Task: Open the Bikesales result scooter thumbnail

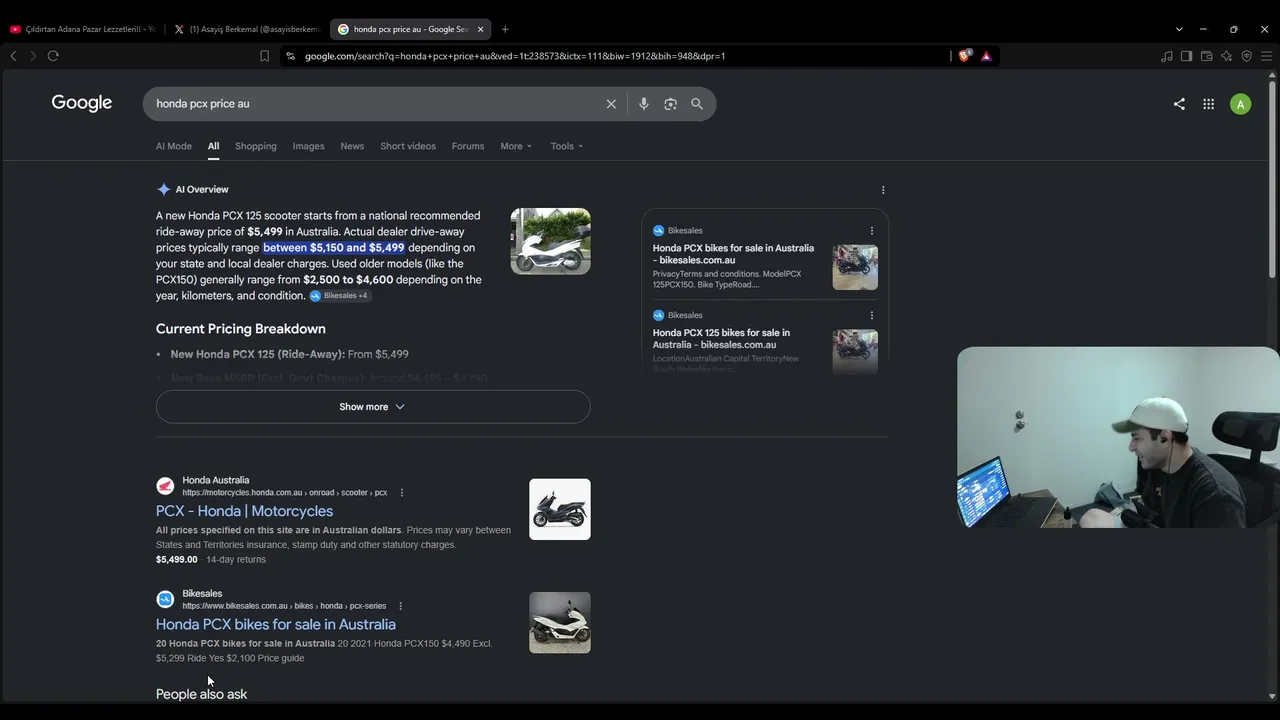Action: coord(560,623)
